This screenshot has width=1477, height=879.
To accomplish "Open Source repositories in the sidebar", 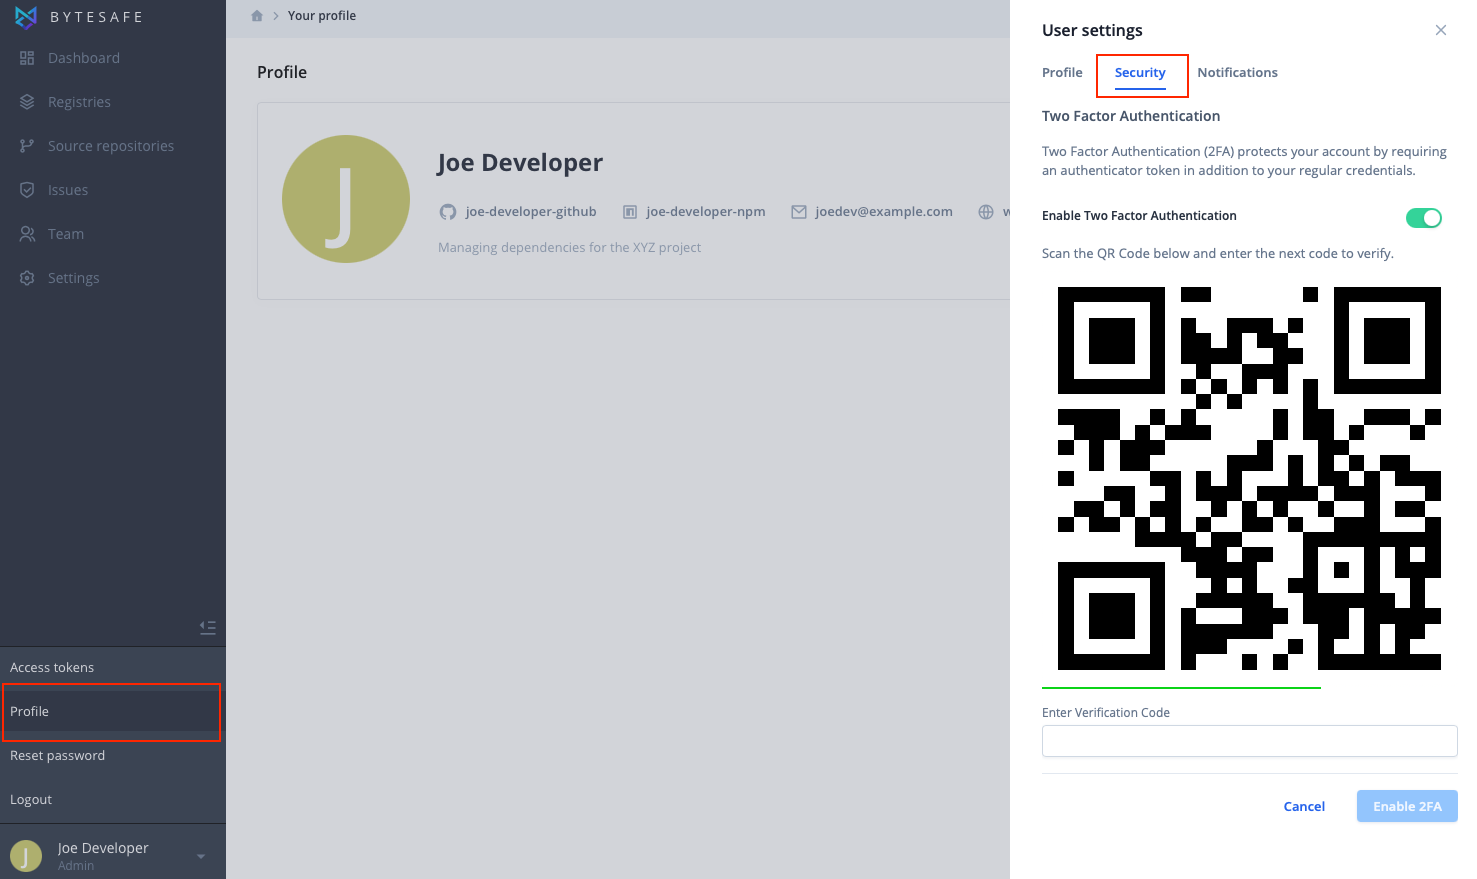I will pos(113,146).
